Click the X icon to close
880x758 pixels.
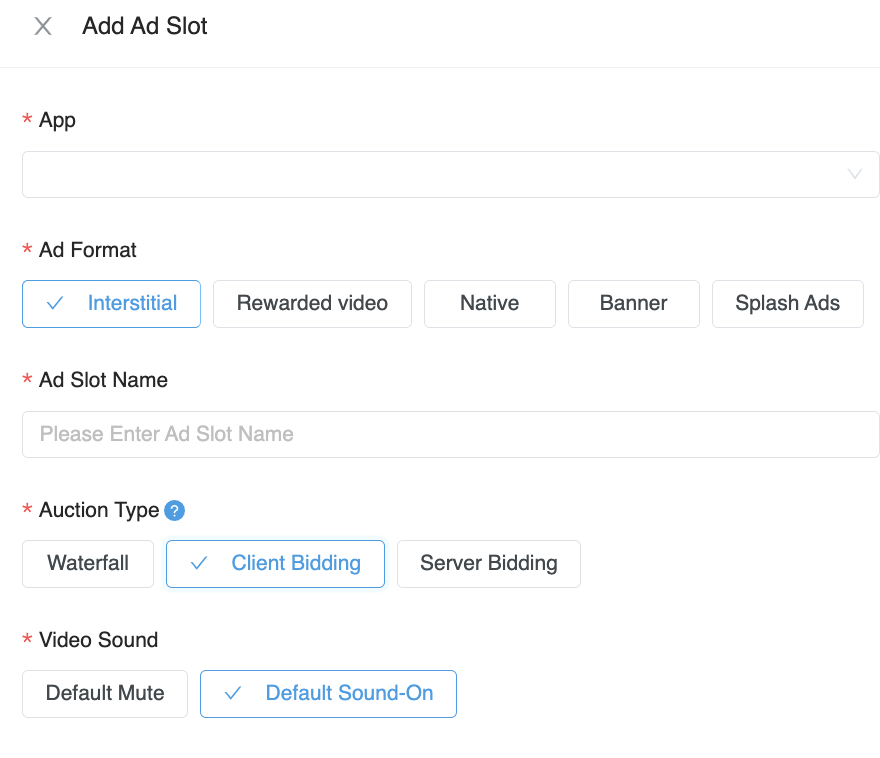42,26
